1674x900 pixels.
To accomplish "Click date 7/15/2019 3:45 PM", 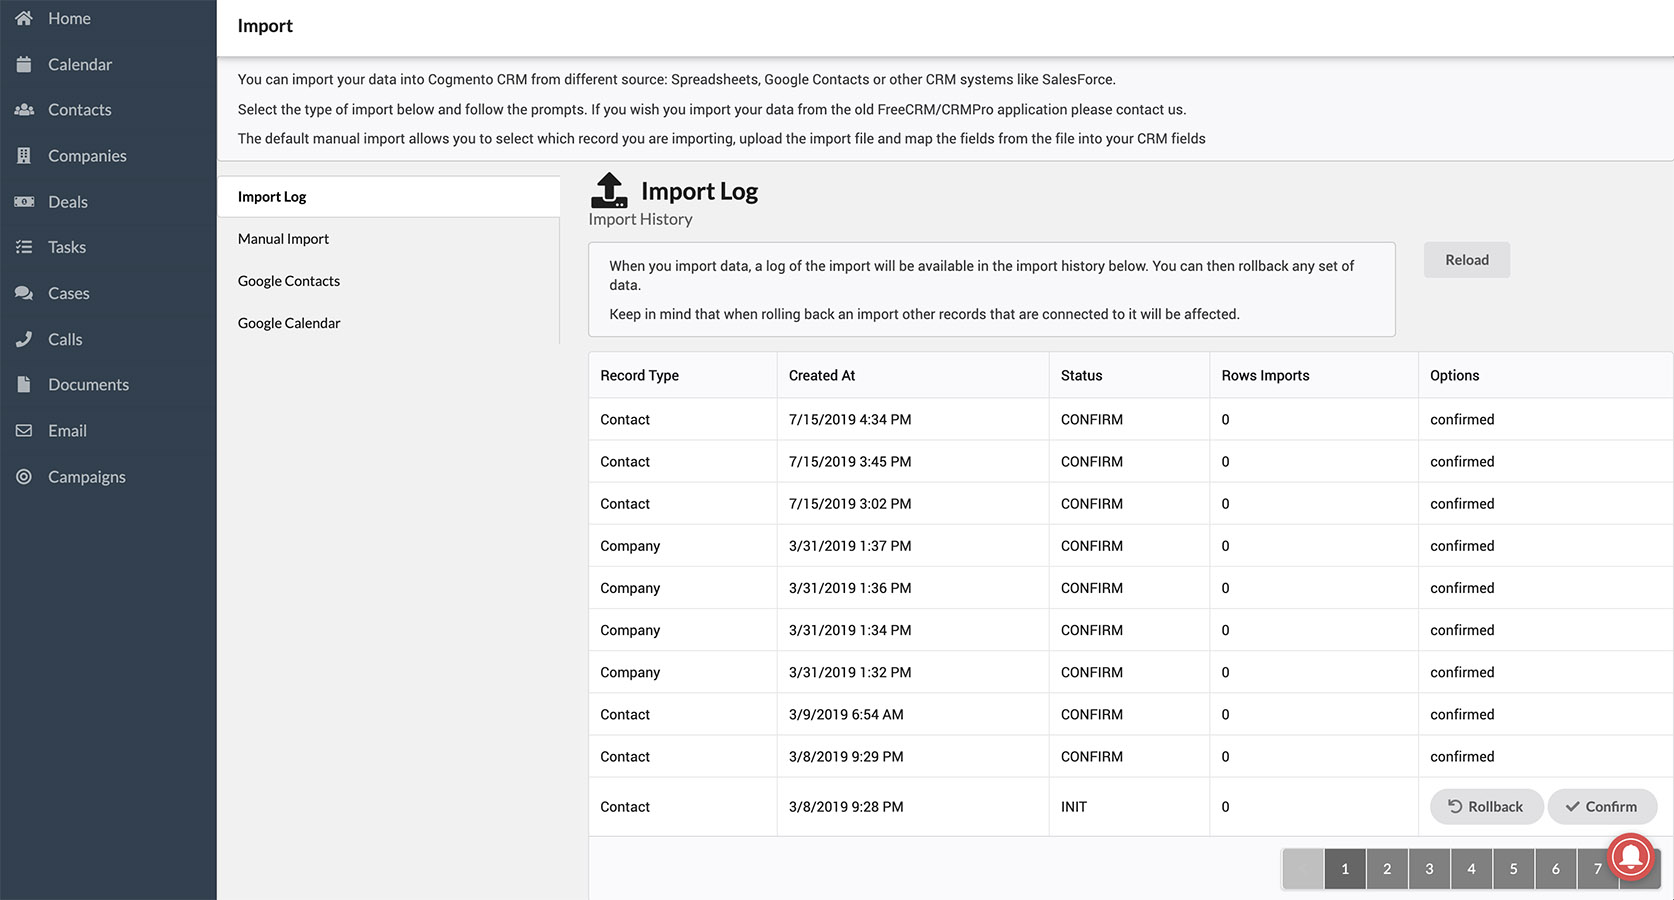I will click(x=850, y=462).
